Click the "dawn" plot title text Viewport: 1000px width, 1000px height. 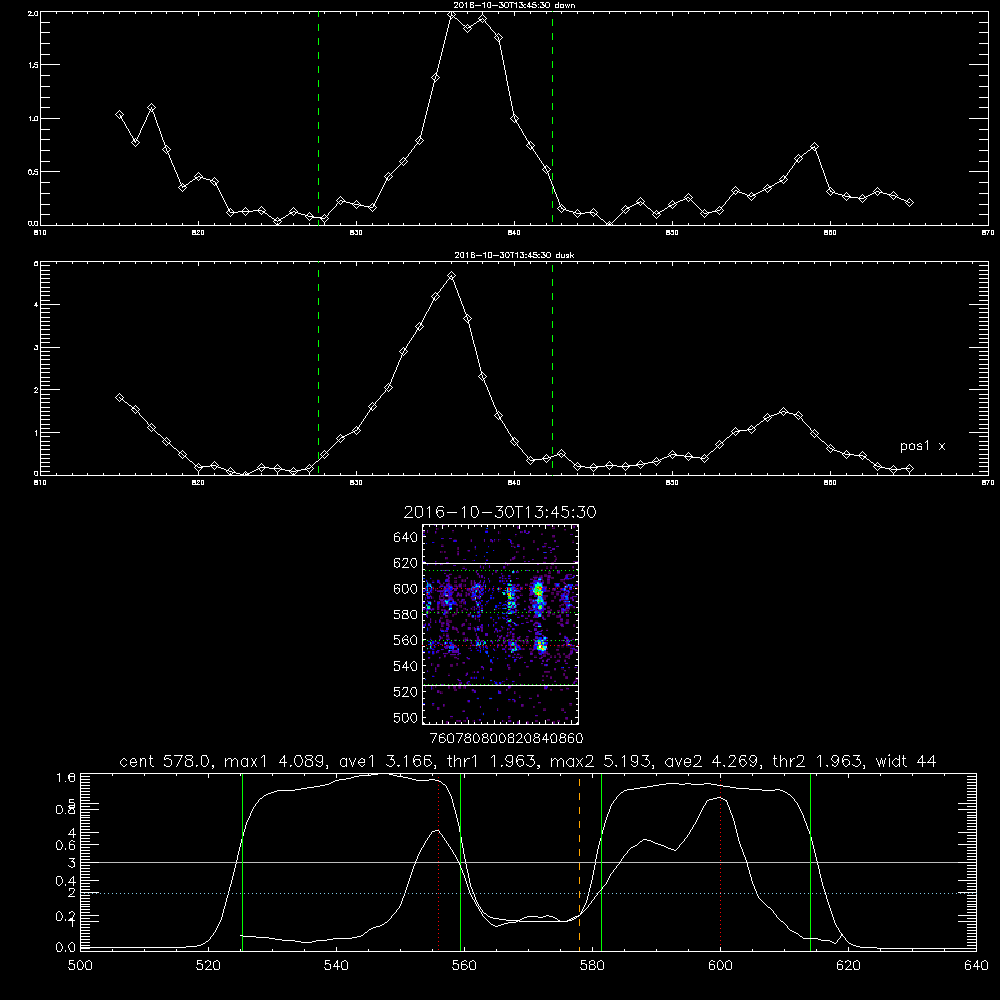[x=513, y=5]
